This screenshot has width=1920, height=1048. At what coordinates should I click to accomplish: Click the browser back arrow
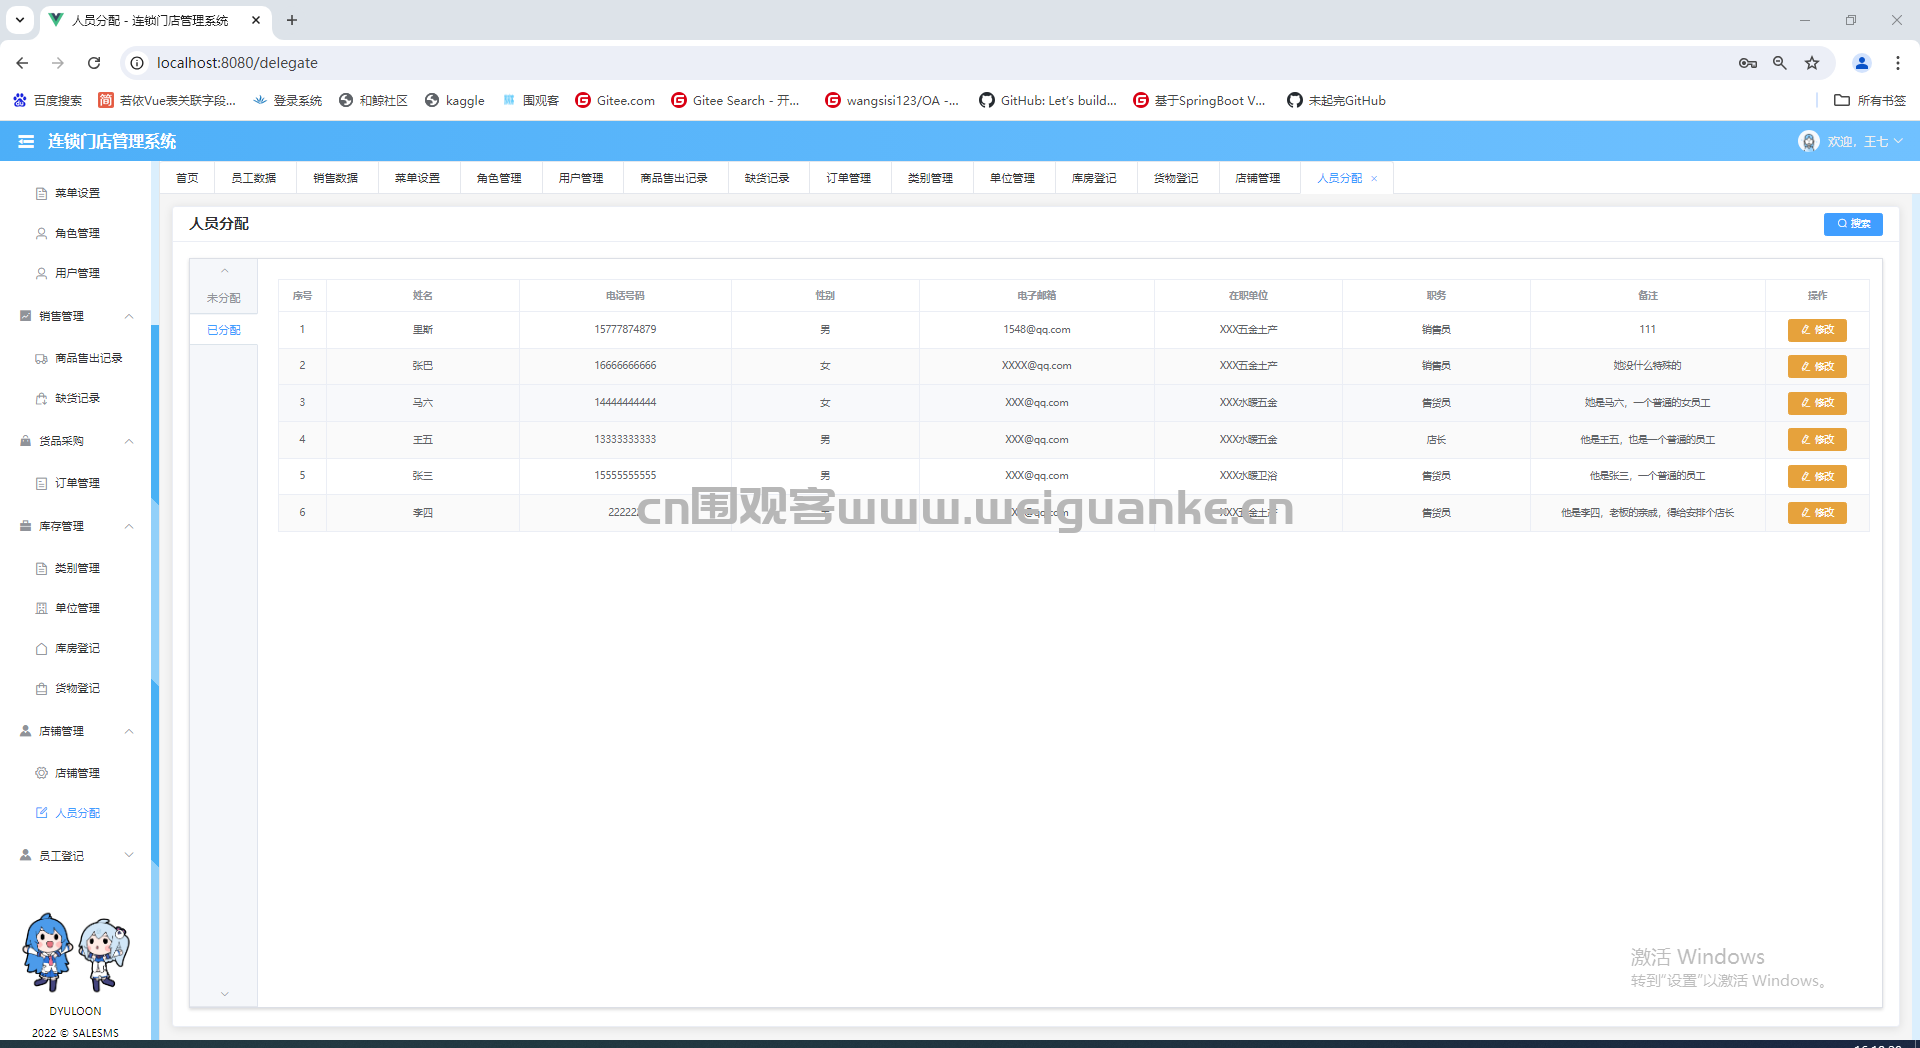click(22, 63)
